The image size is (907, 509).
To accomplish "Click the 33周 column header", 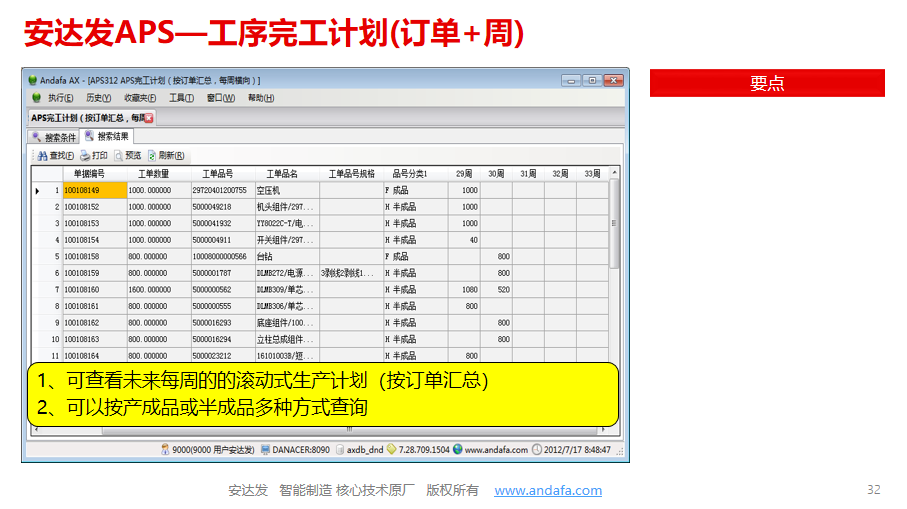I will click(592, 174).
